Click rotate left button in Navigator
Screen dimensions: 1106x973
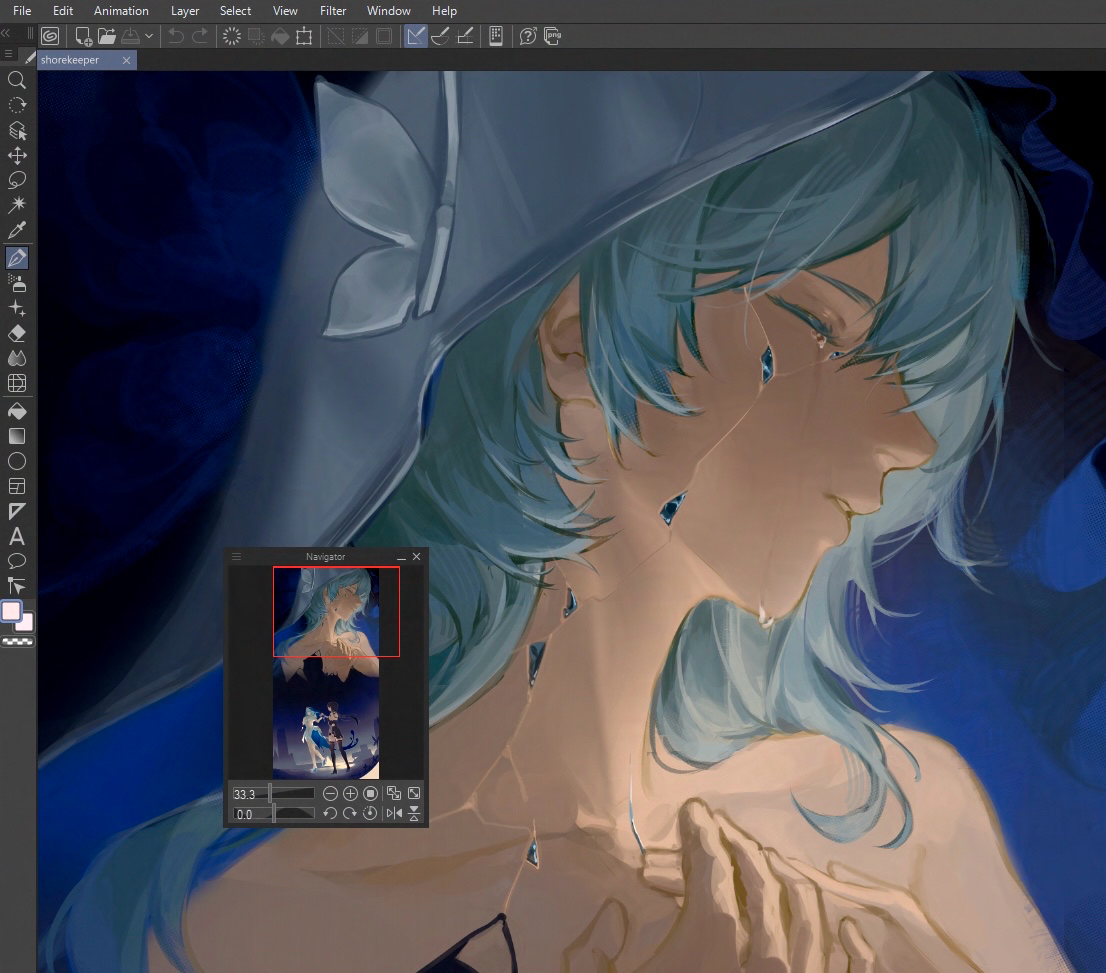(330, 813)
